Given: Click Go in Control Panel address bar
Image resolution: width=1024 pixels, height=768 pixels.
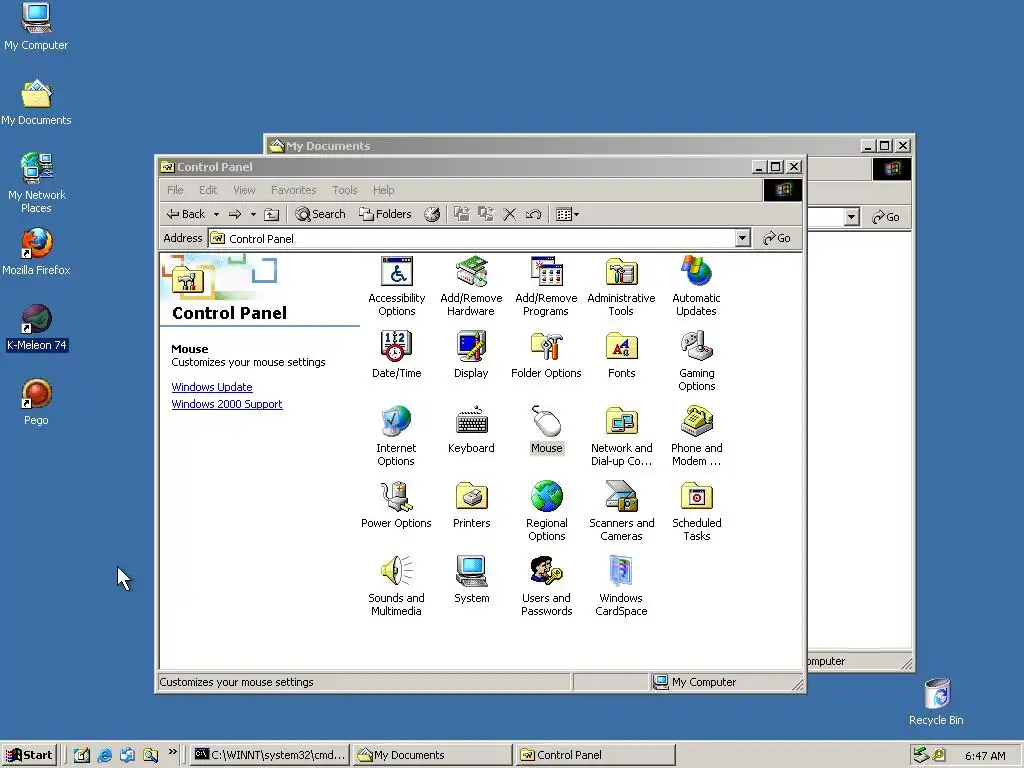Looking at the screenshot, I should pos(777,238).
